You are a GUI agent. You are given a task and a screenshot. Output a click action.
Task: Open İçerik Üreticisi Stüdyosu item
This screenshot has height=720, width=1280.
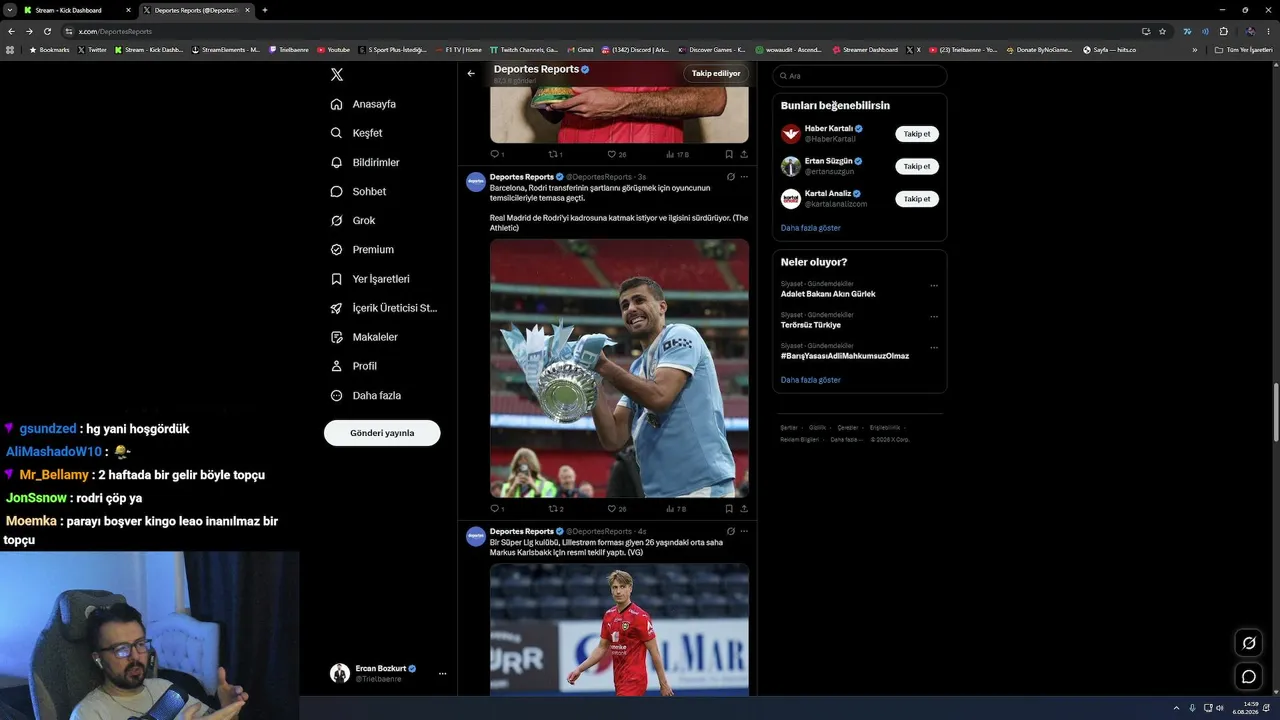384,308
